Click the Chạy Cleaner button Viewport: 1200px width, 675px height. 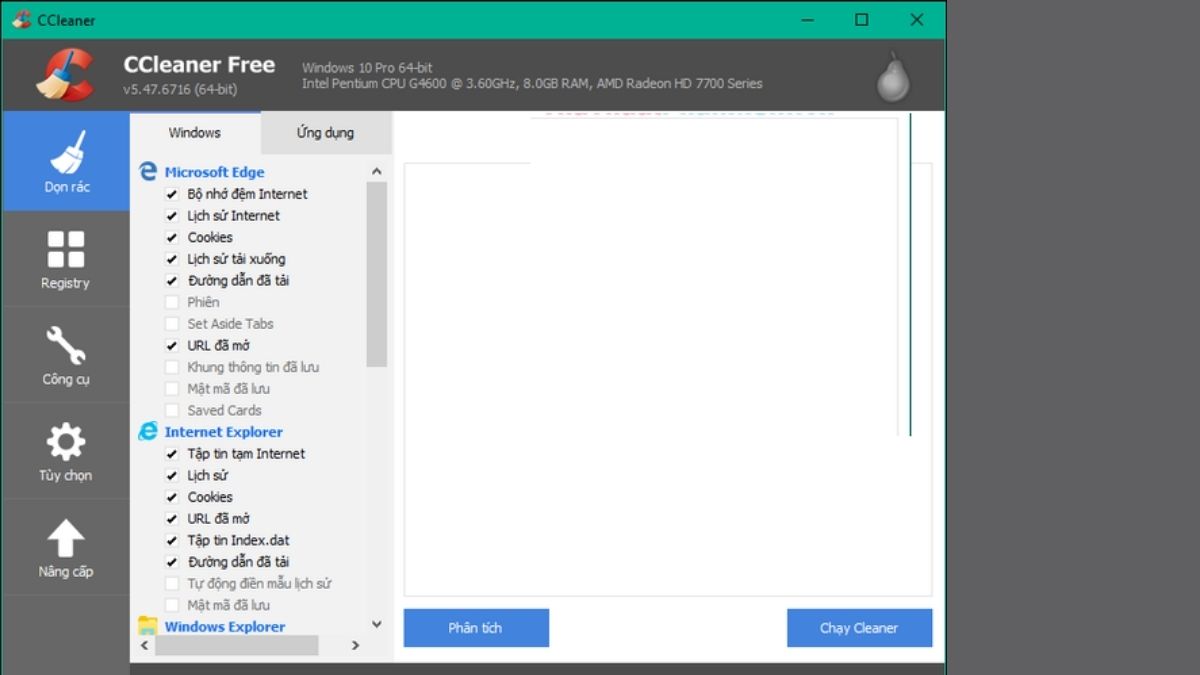[x=859, y=628]
